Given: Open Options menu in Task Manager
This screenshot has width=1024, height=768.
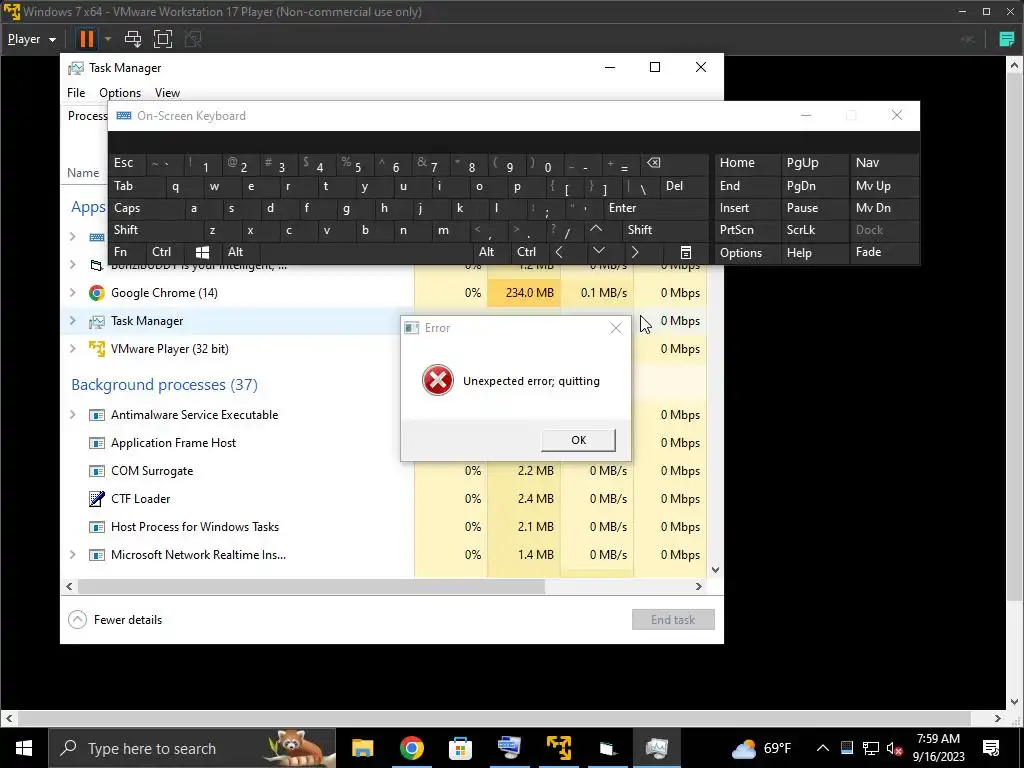Looking at the screenshot, I should 120,93.
